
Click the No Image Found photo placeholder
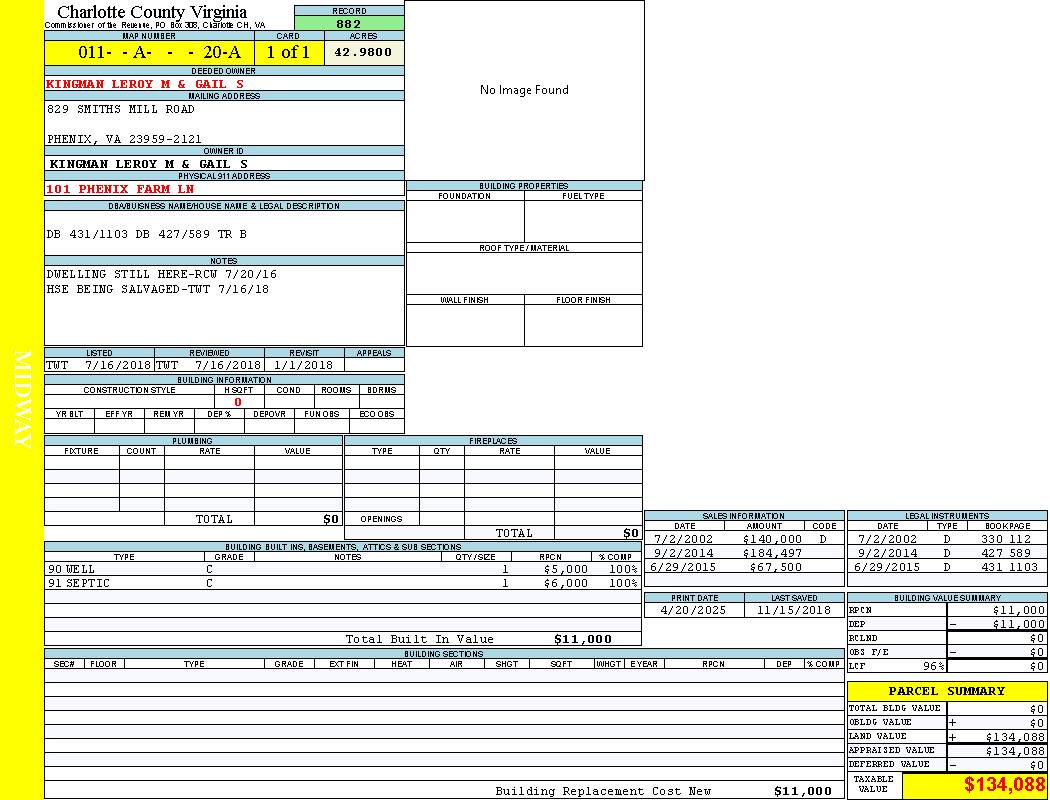coord(524,90)
